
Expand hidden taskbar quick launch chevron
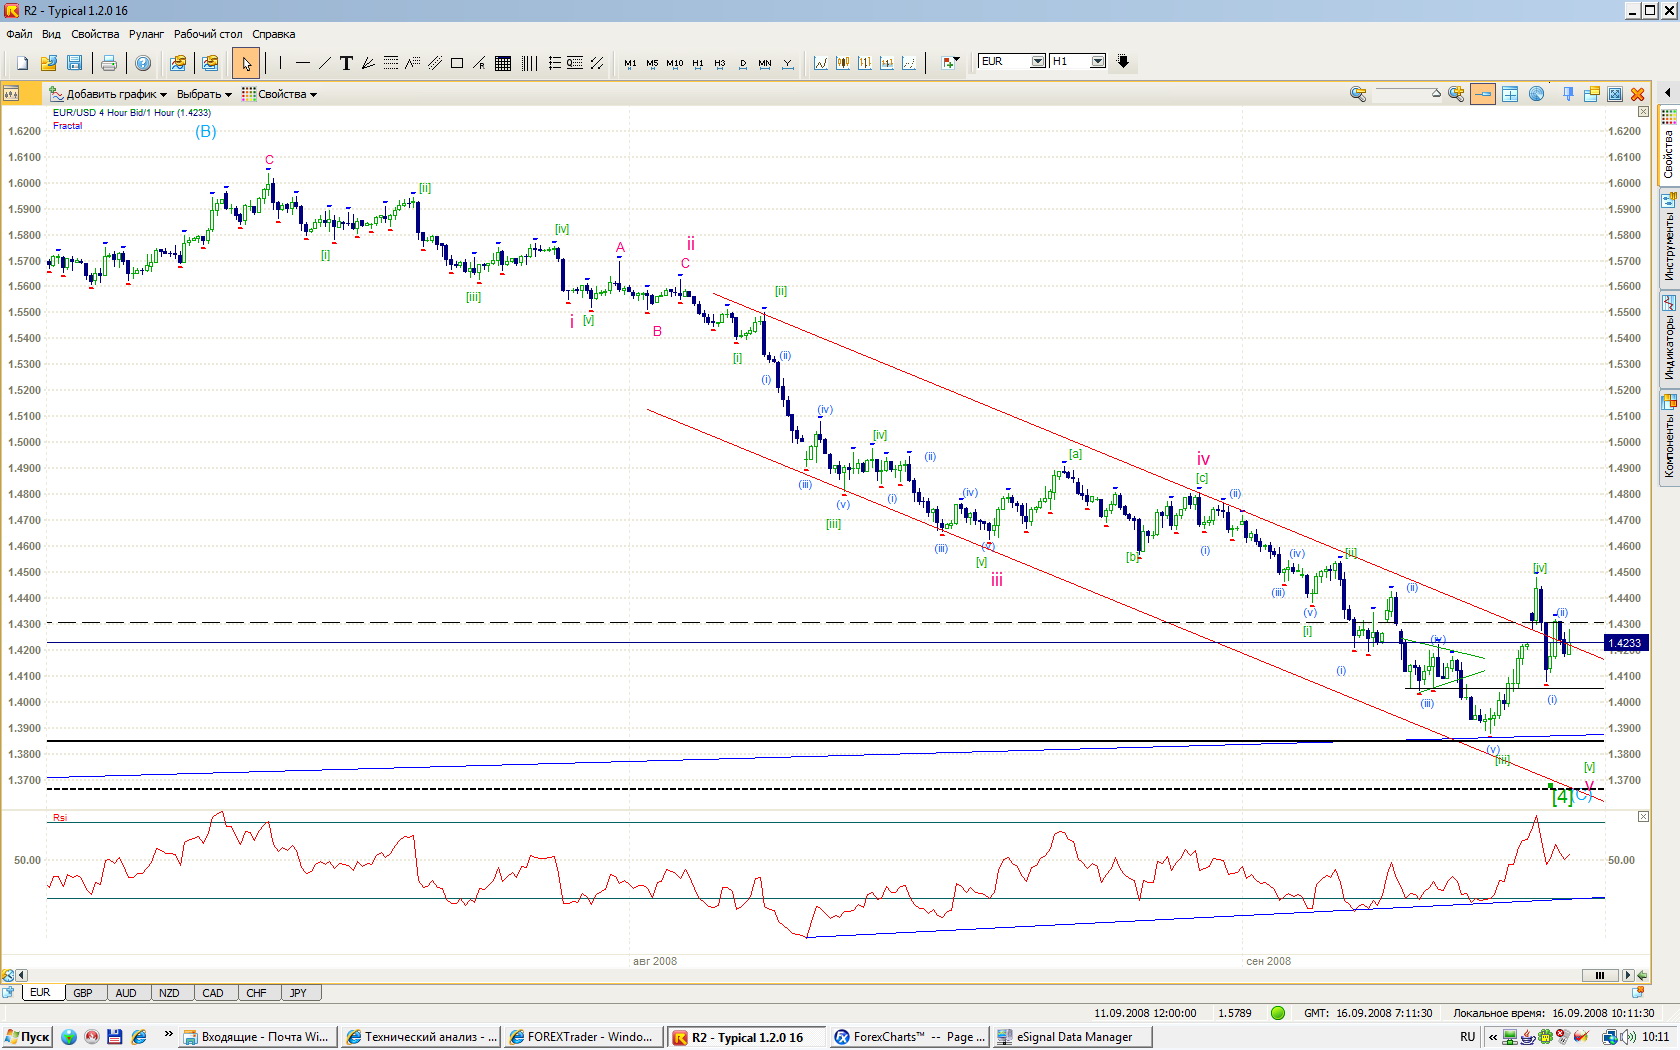tap(168, 1036)
